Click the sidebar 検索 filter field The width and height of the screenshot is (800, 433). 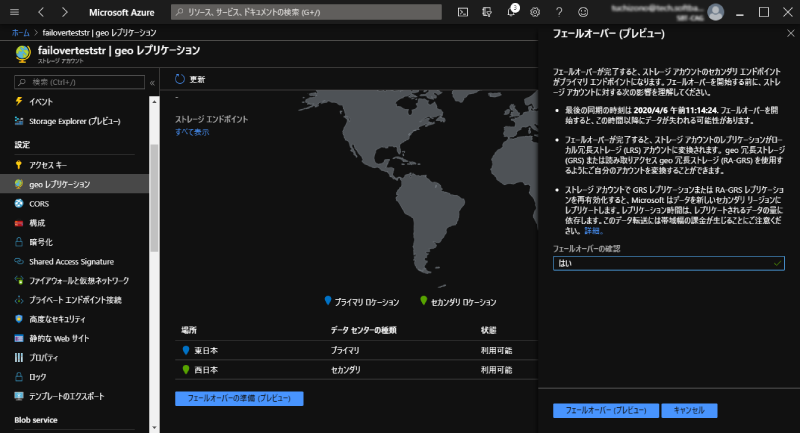pyautogui.click(x=80, y=82)
